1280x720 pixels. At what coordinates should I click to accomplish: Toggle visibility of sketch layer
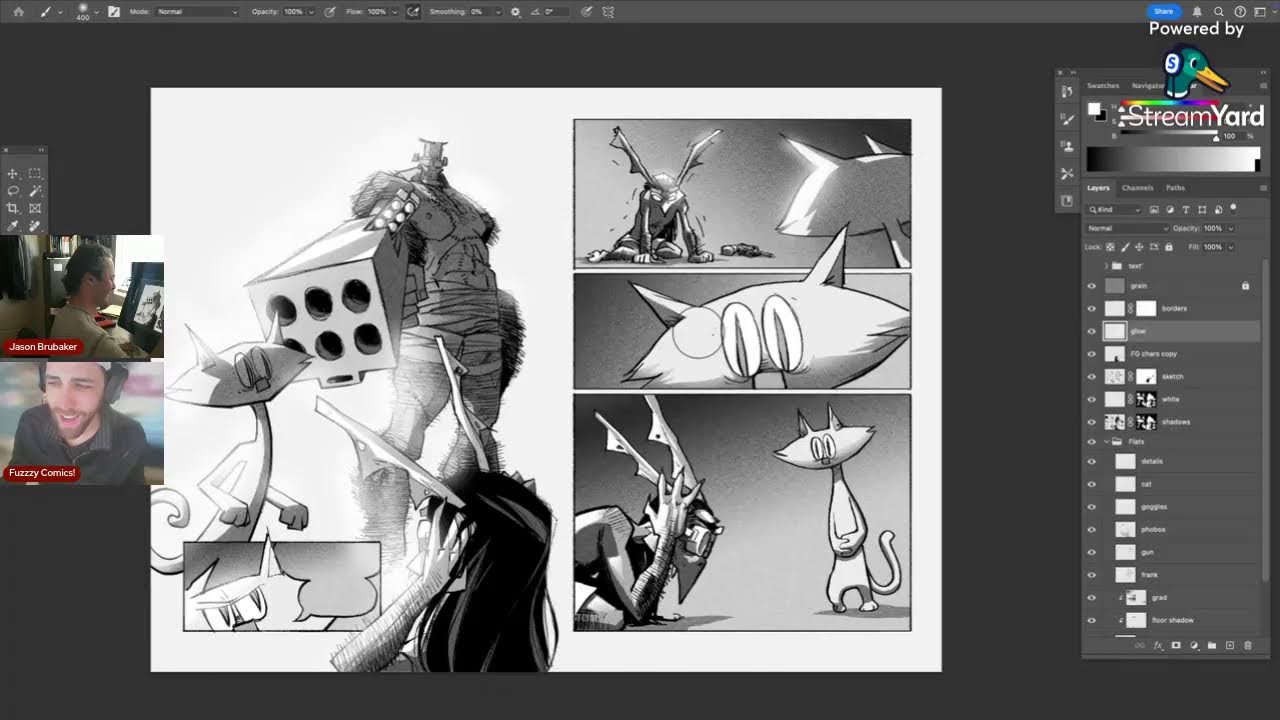(x=1091, y=377)
